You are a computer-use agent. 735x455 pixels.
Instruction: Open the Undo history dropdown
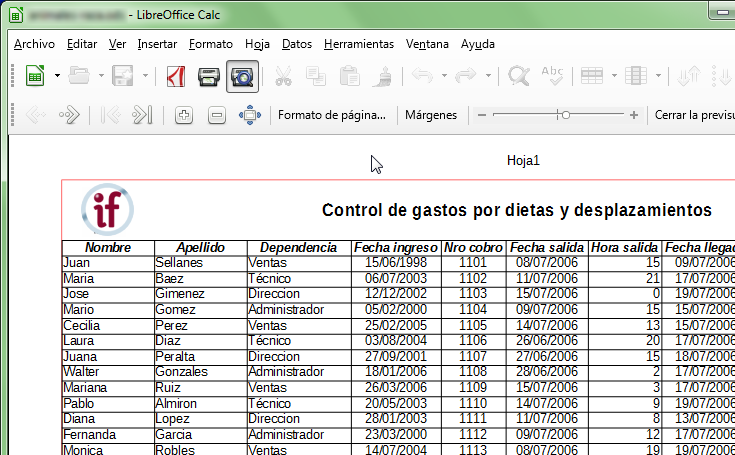tap(444, 75)
